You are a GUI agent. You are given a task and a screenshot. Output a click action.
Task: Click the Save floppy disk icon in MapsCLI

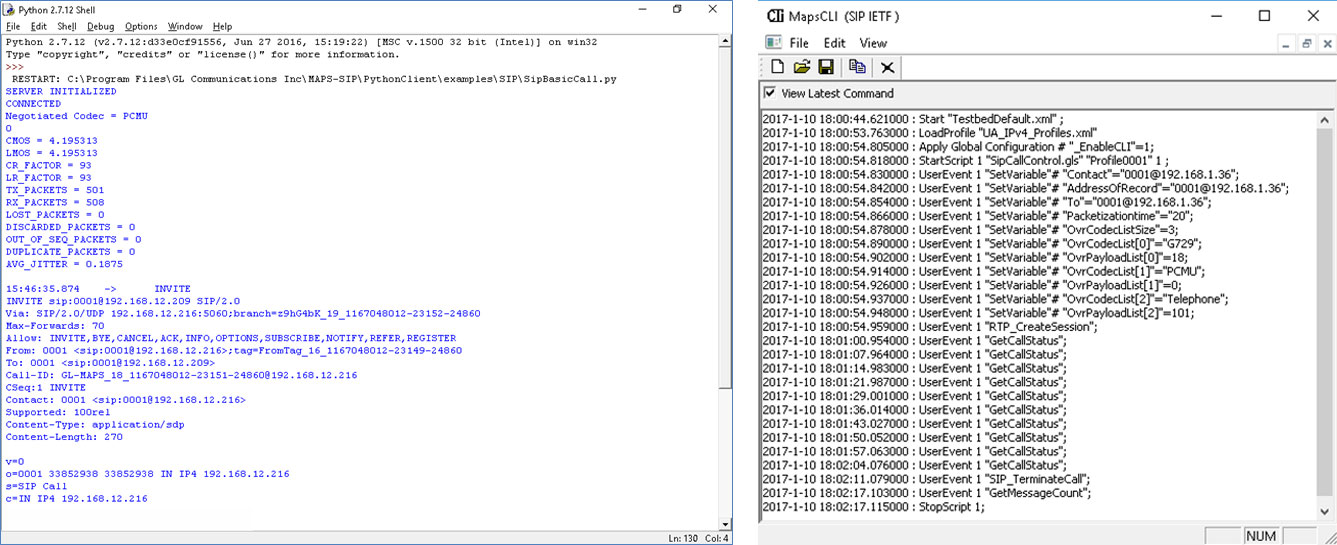click(x=826, y=67)
